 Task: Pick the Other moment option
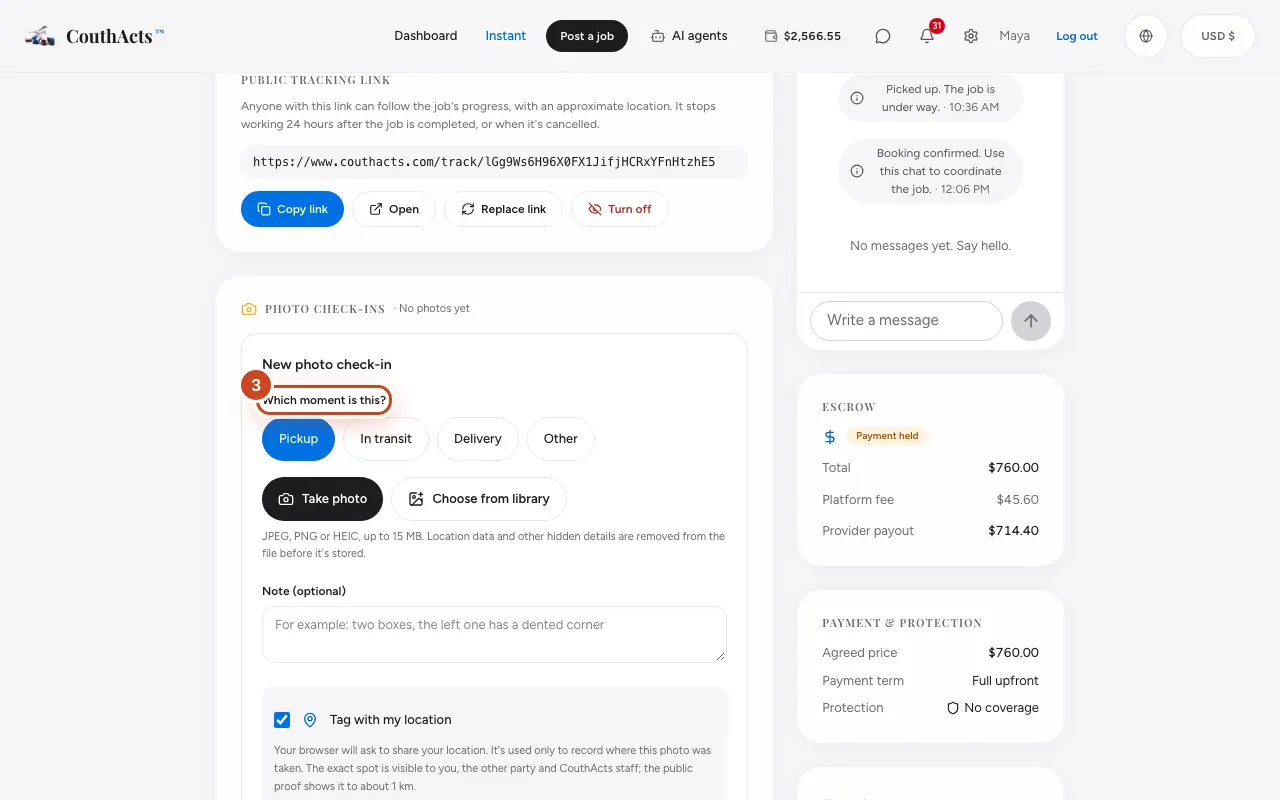tap(561, 439)
